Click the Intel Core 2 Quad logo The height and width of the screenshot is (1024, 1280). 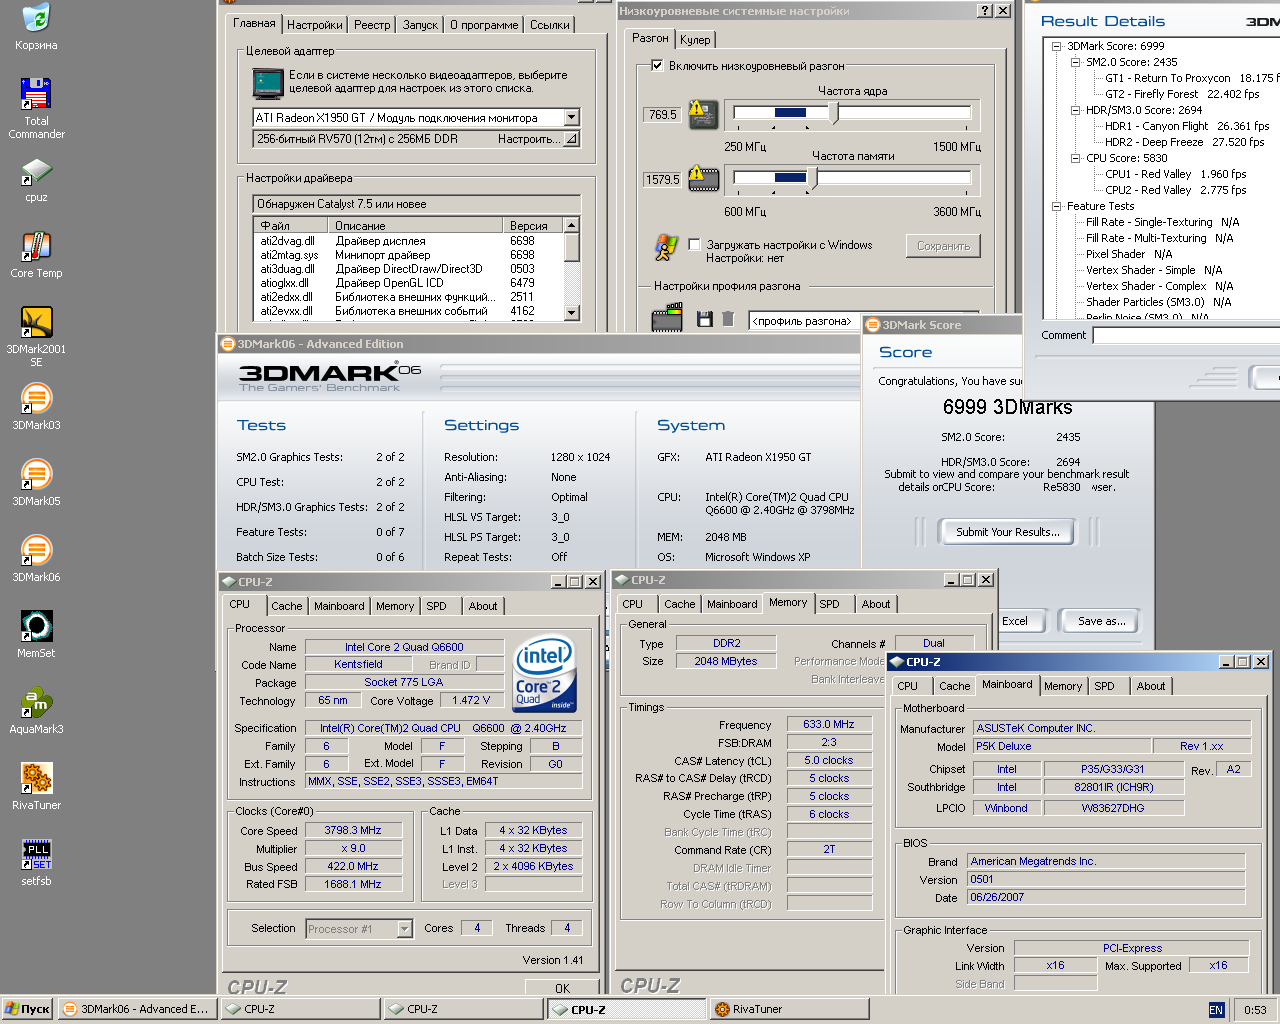(544, 675)
